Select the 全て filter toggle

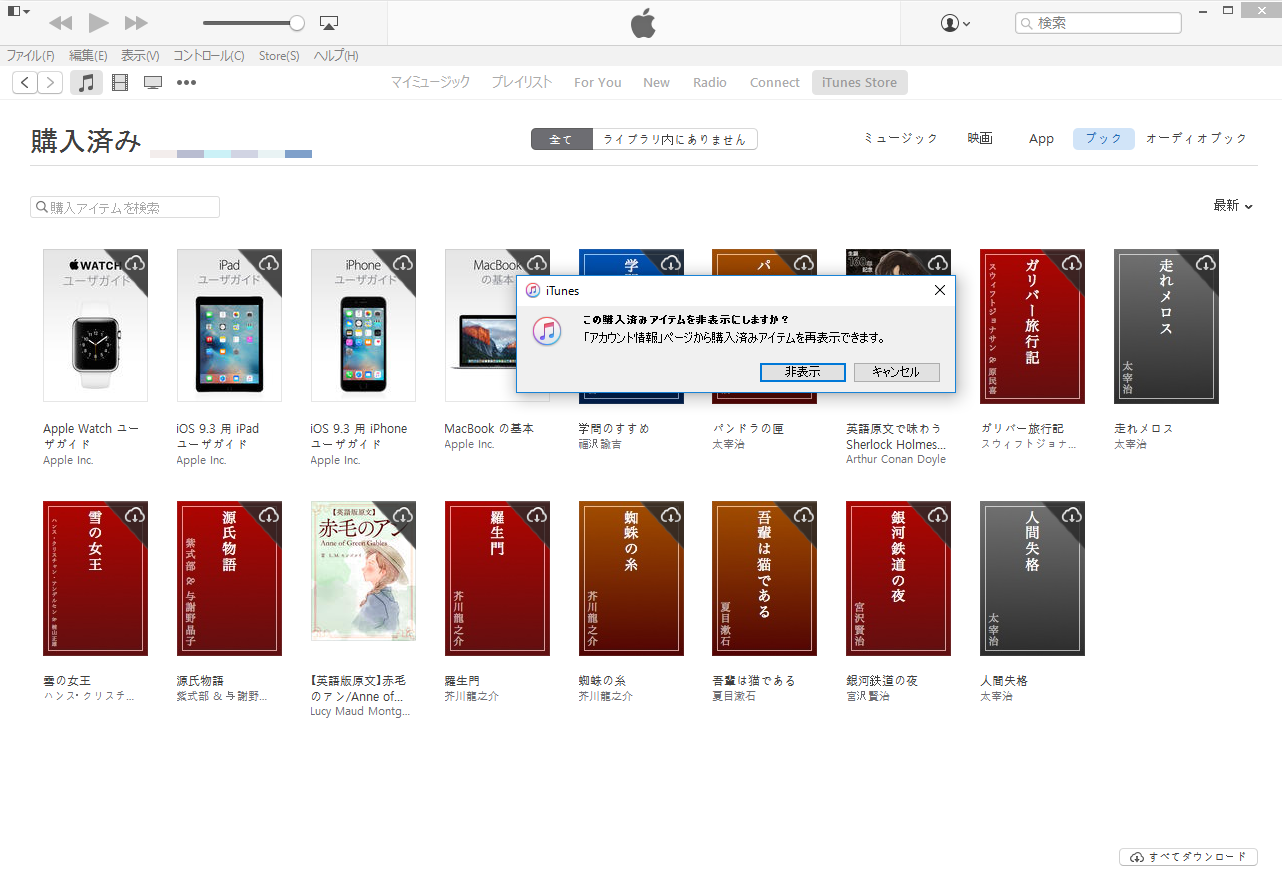coord(562,139)
